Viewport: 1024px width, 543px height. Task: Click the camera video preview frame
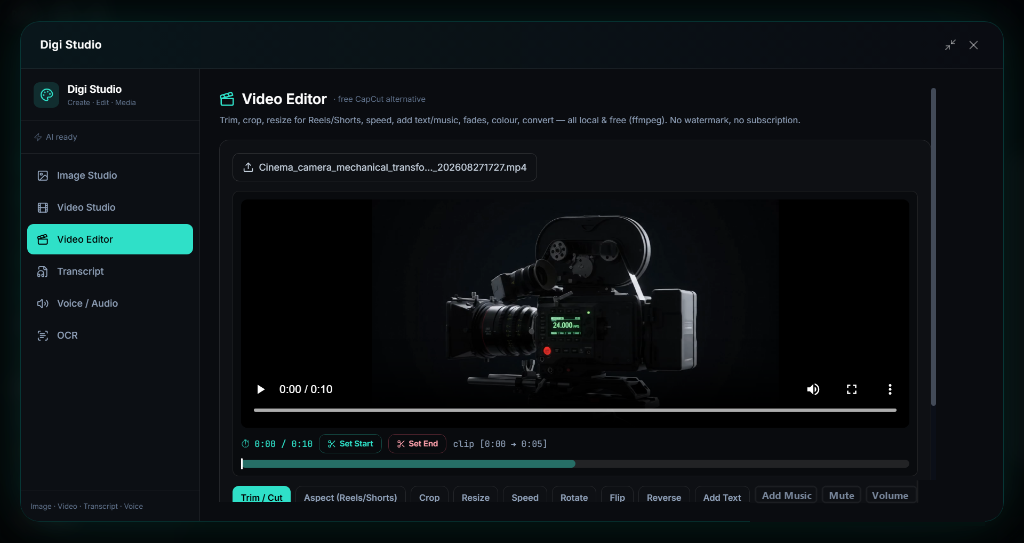[575, 314]
